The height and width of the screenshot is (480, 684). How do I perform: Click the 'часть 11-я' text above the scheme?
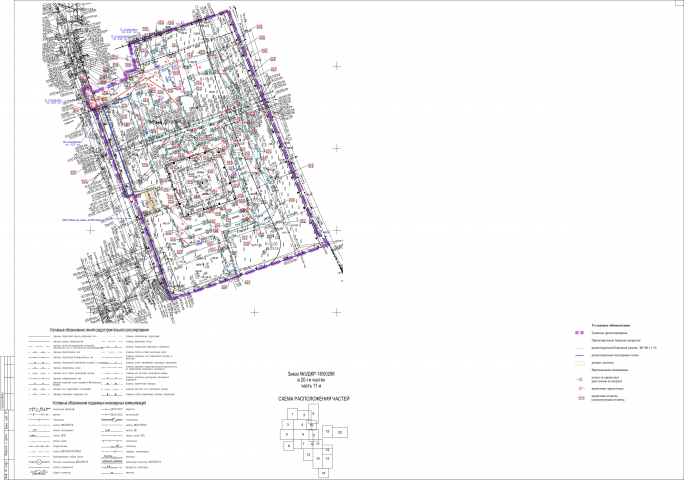tap(311, 386)
